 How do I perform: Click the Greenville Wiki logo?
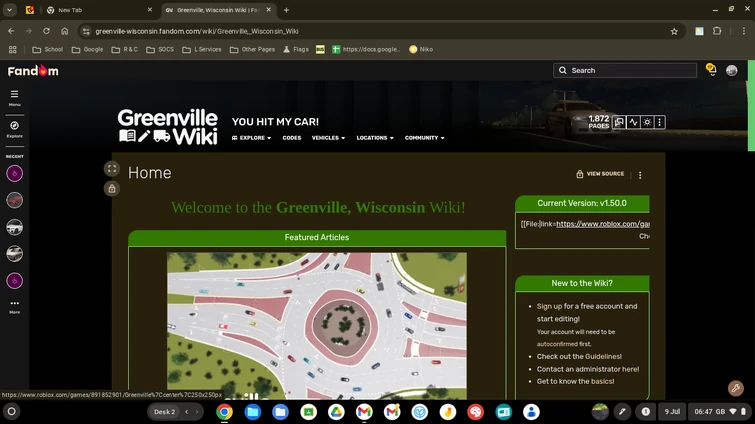coord(168,127)
